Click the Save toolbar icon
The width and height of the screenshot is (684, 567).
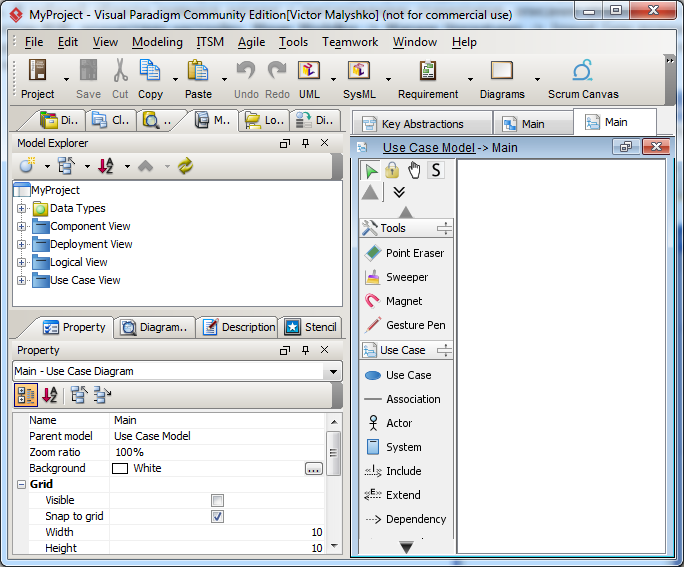pyautogui.click(x=88, y=79)
